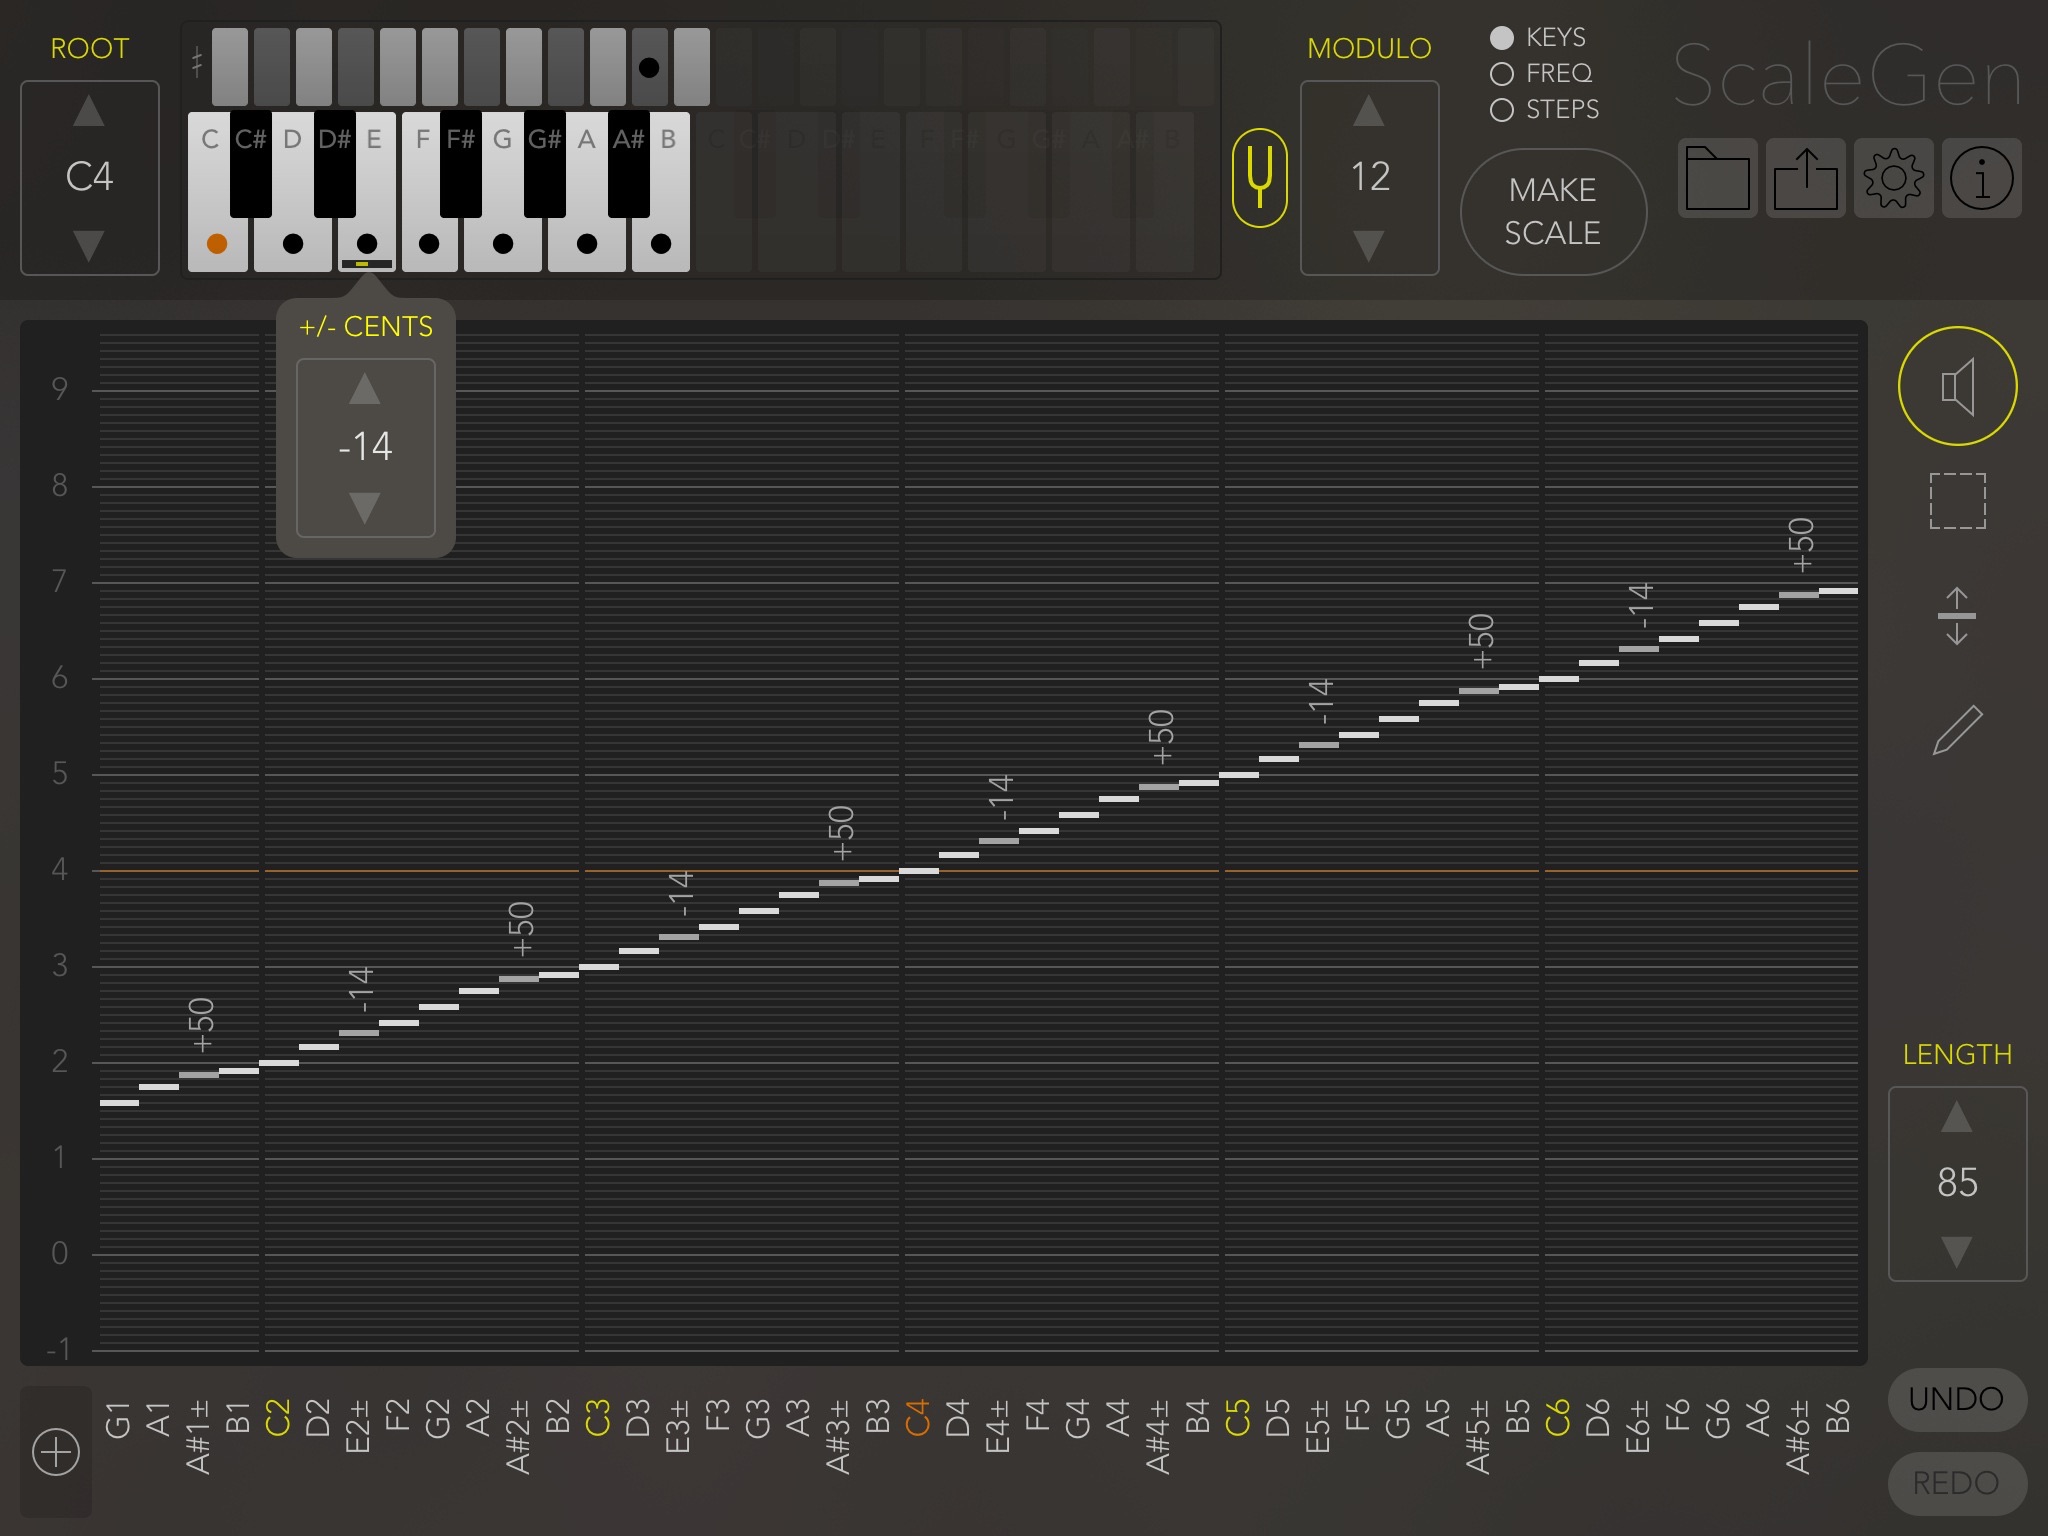
Task: Open the folder file browser icon
Action: (1717, 178)
